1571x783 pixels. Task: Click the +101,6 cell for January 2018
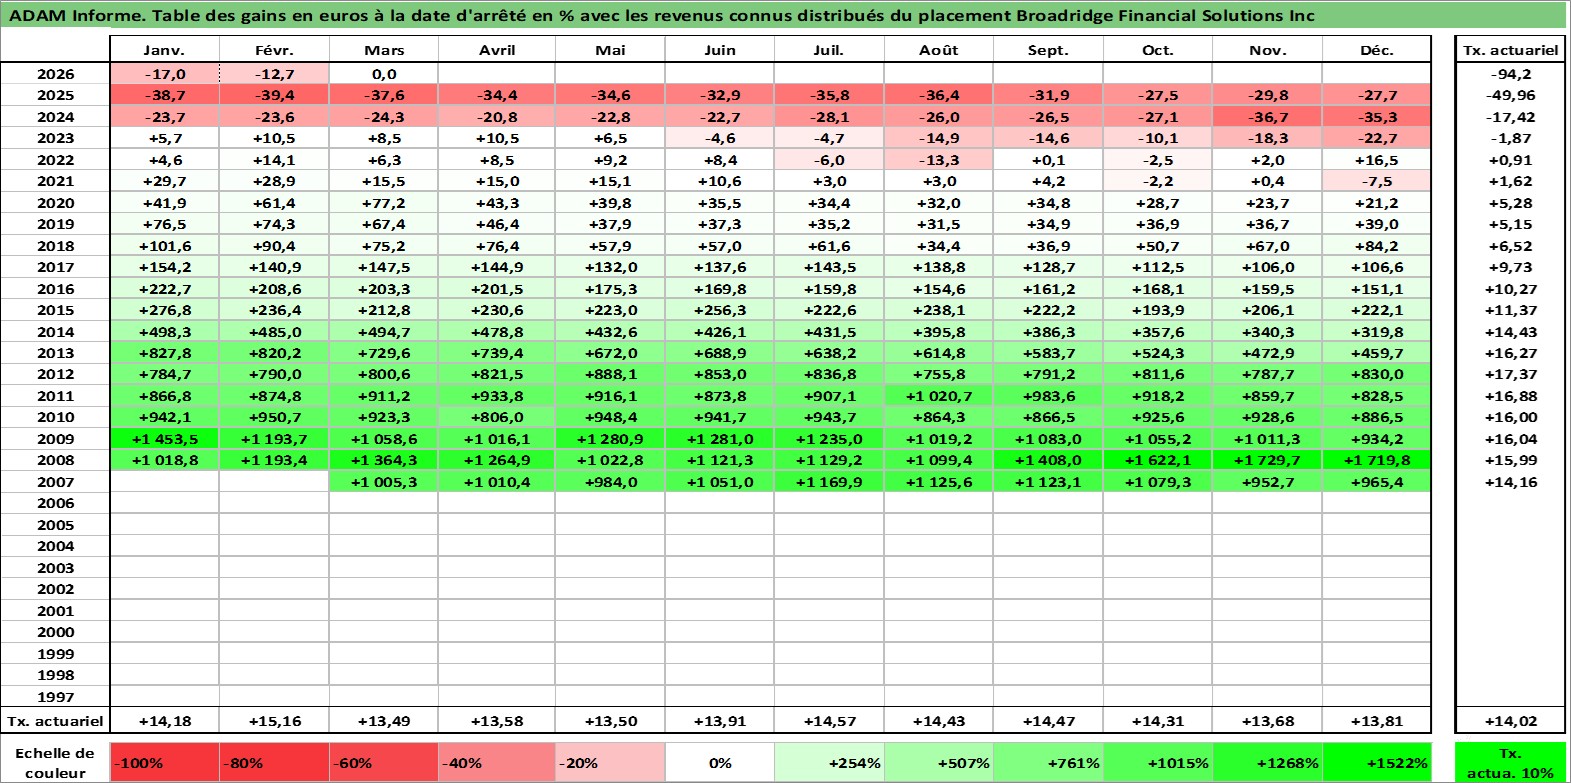coord(164,246)
